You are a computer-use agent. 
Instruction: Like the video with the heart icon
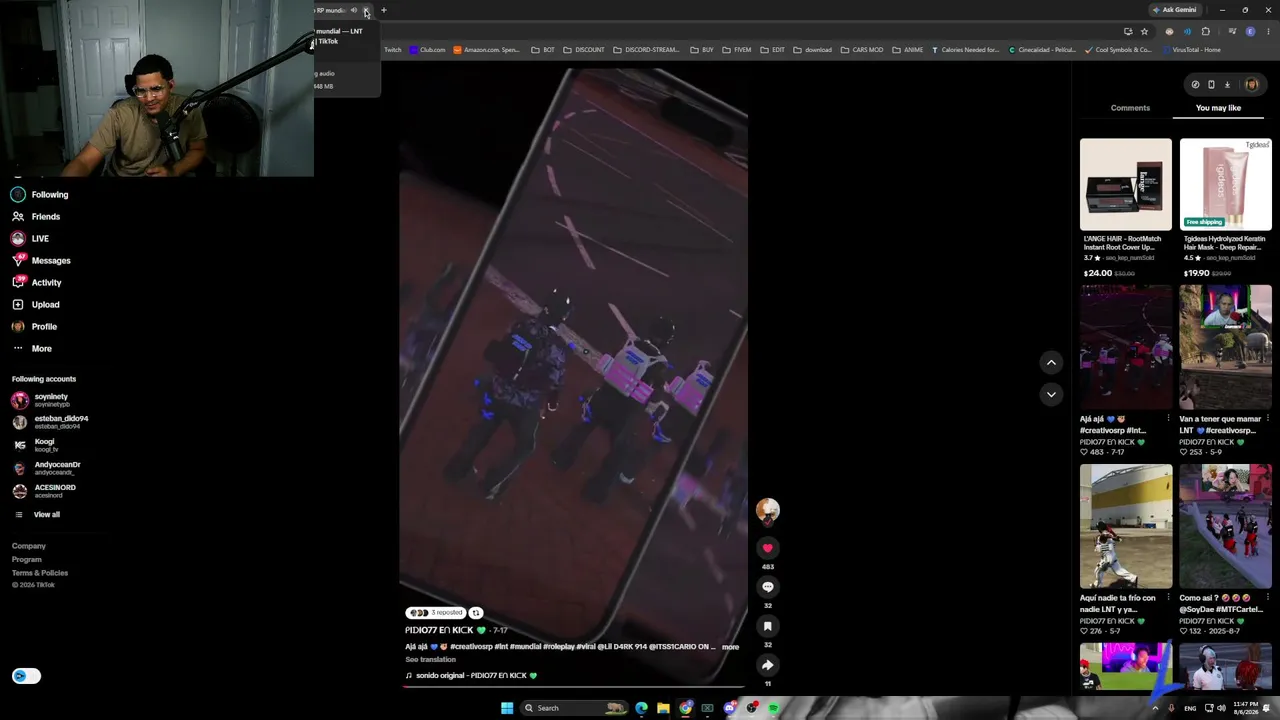pos(768,548)
